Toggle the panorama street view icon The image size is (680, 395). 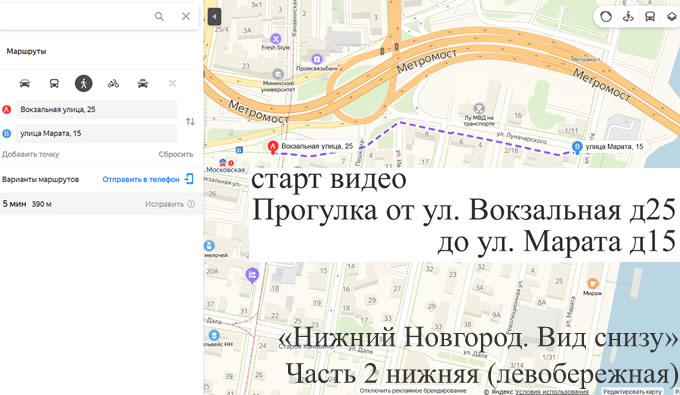coord(628,17)
